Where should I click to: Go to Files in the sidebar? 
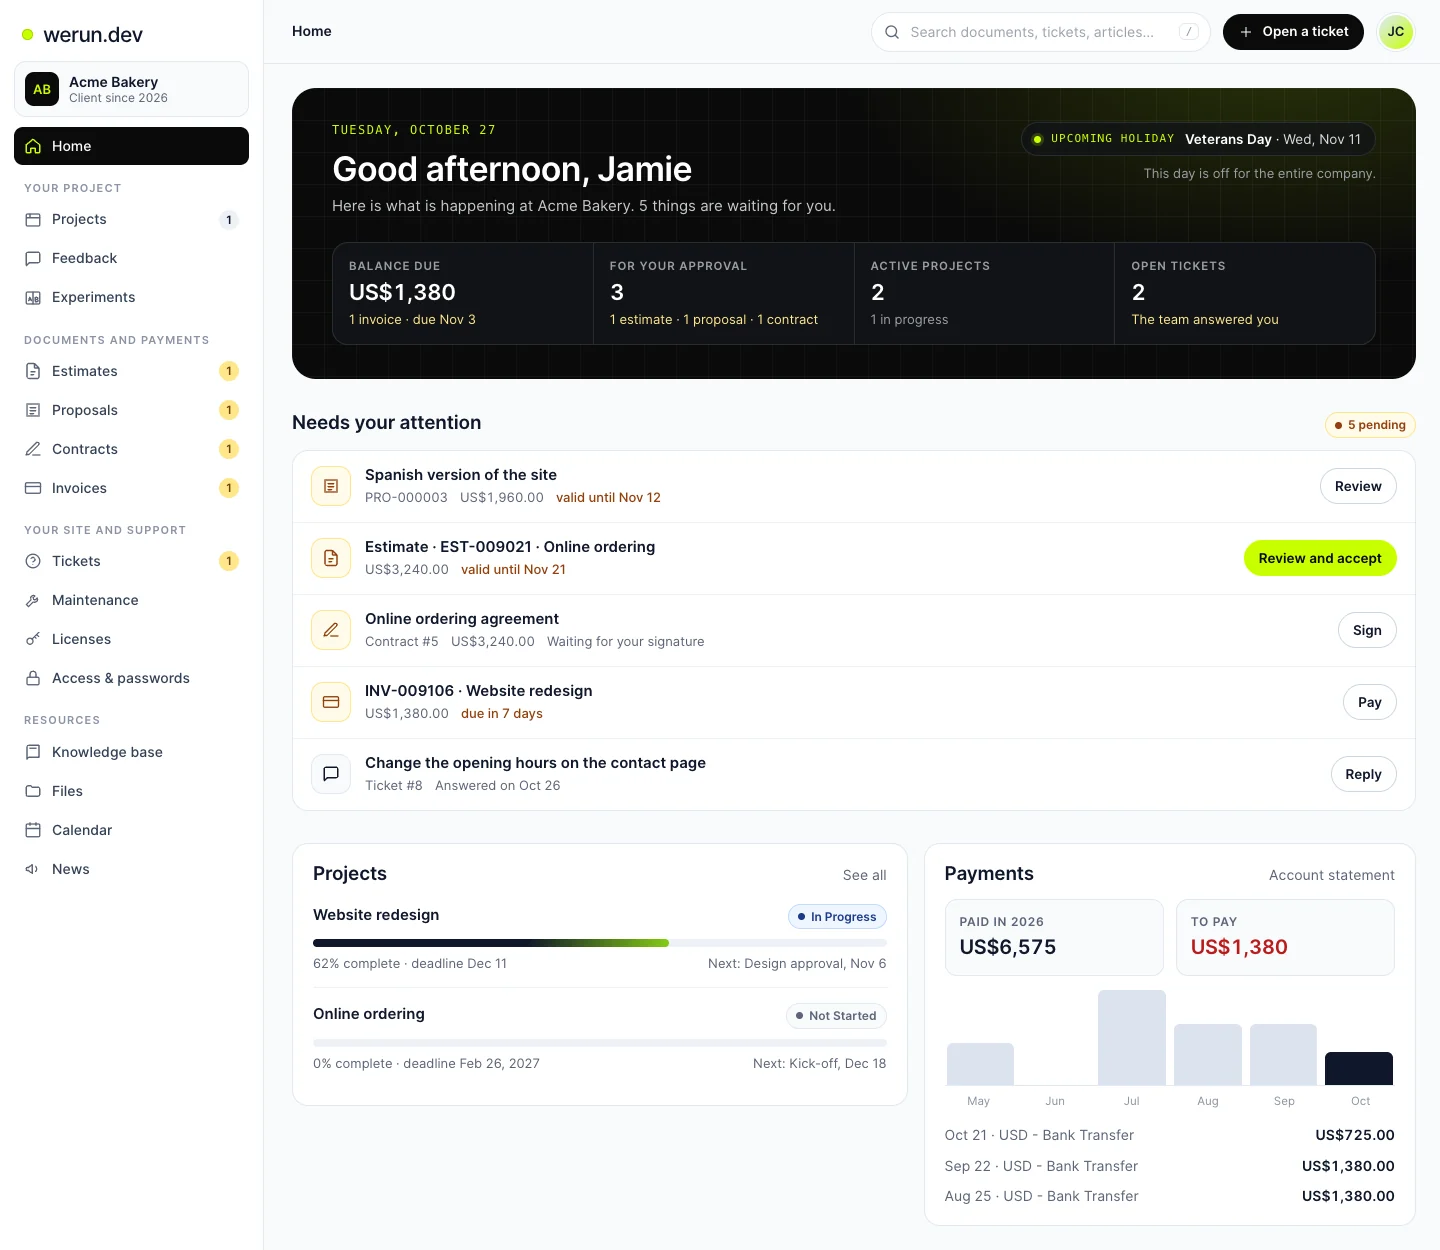tap(131, 791)
